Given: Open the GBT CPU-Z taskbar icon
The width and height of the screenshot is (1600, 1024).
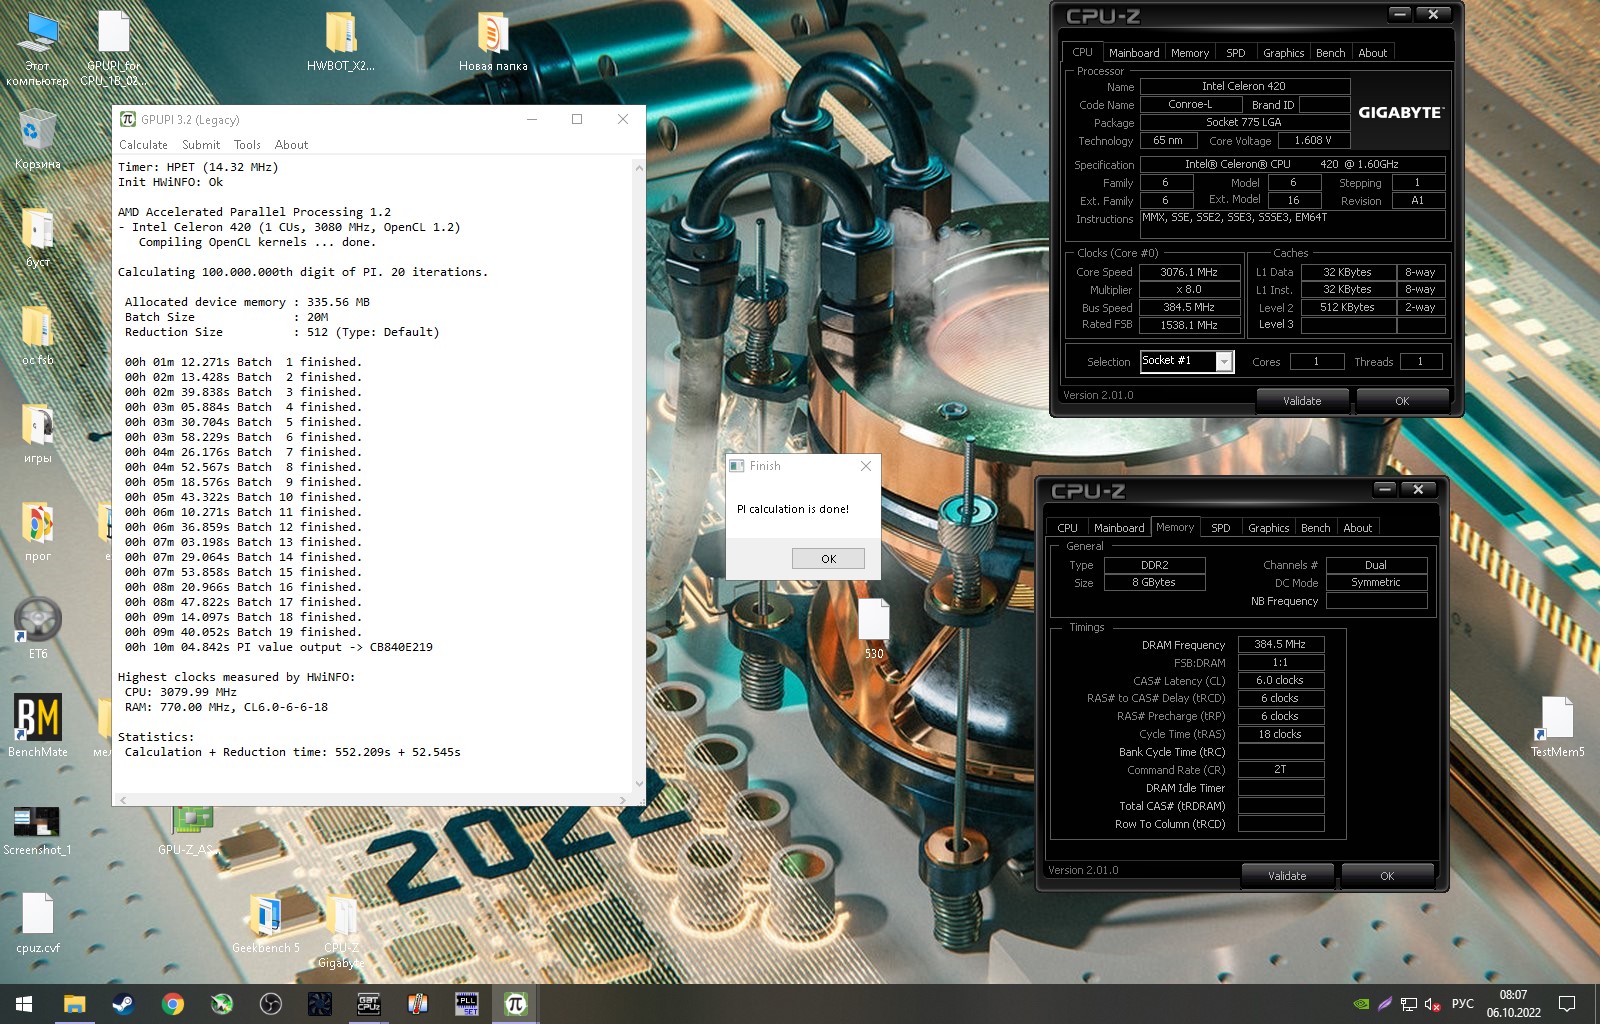Looking at the screenshot, I should tap(368, 1004).
